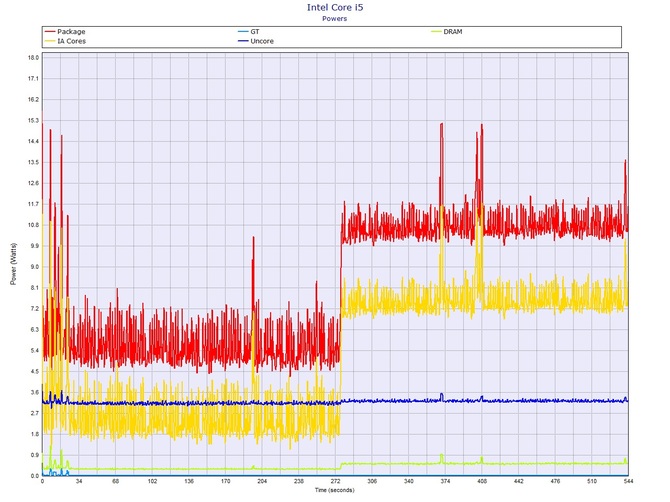Click the 13.5 y-axis value
Viewport: 670px width, 502px height.
coord(33,162)
